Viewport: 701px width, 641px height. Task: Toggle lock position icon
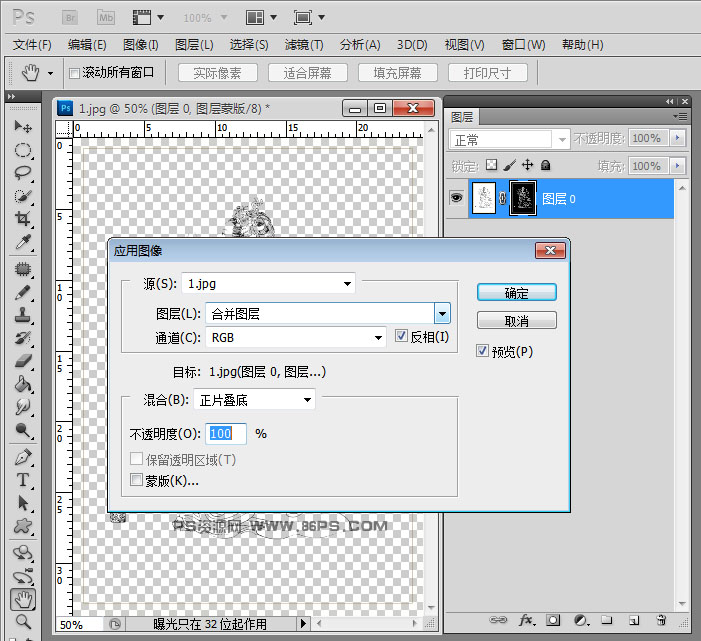pyautogui.click(x=528, y=165)
